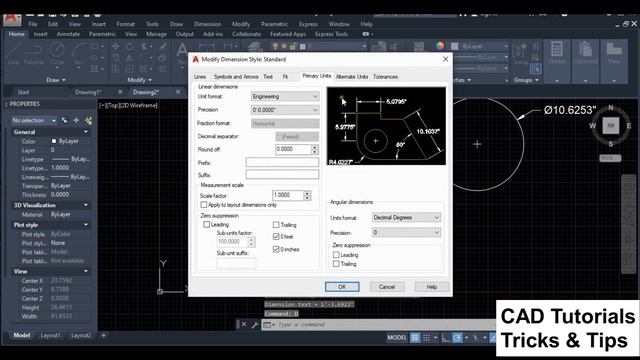Click Help in Modify Dimension Style dialog

tap(432, 287)
